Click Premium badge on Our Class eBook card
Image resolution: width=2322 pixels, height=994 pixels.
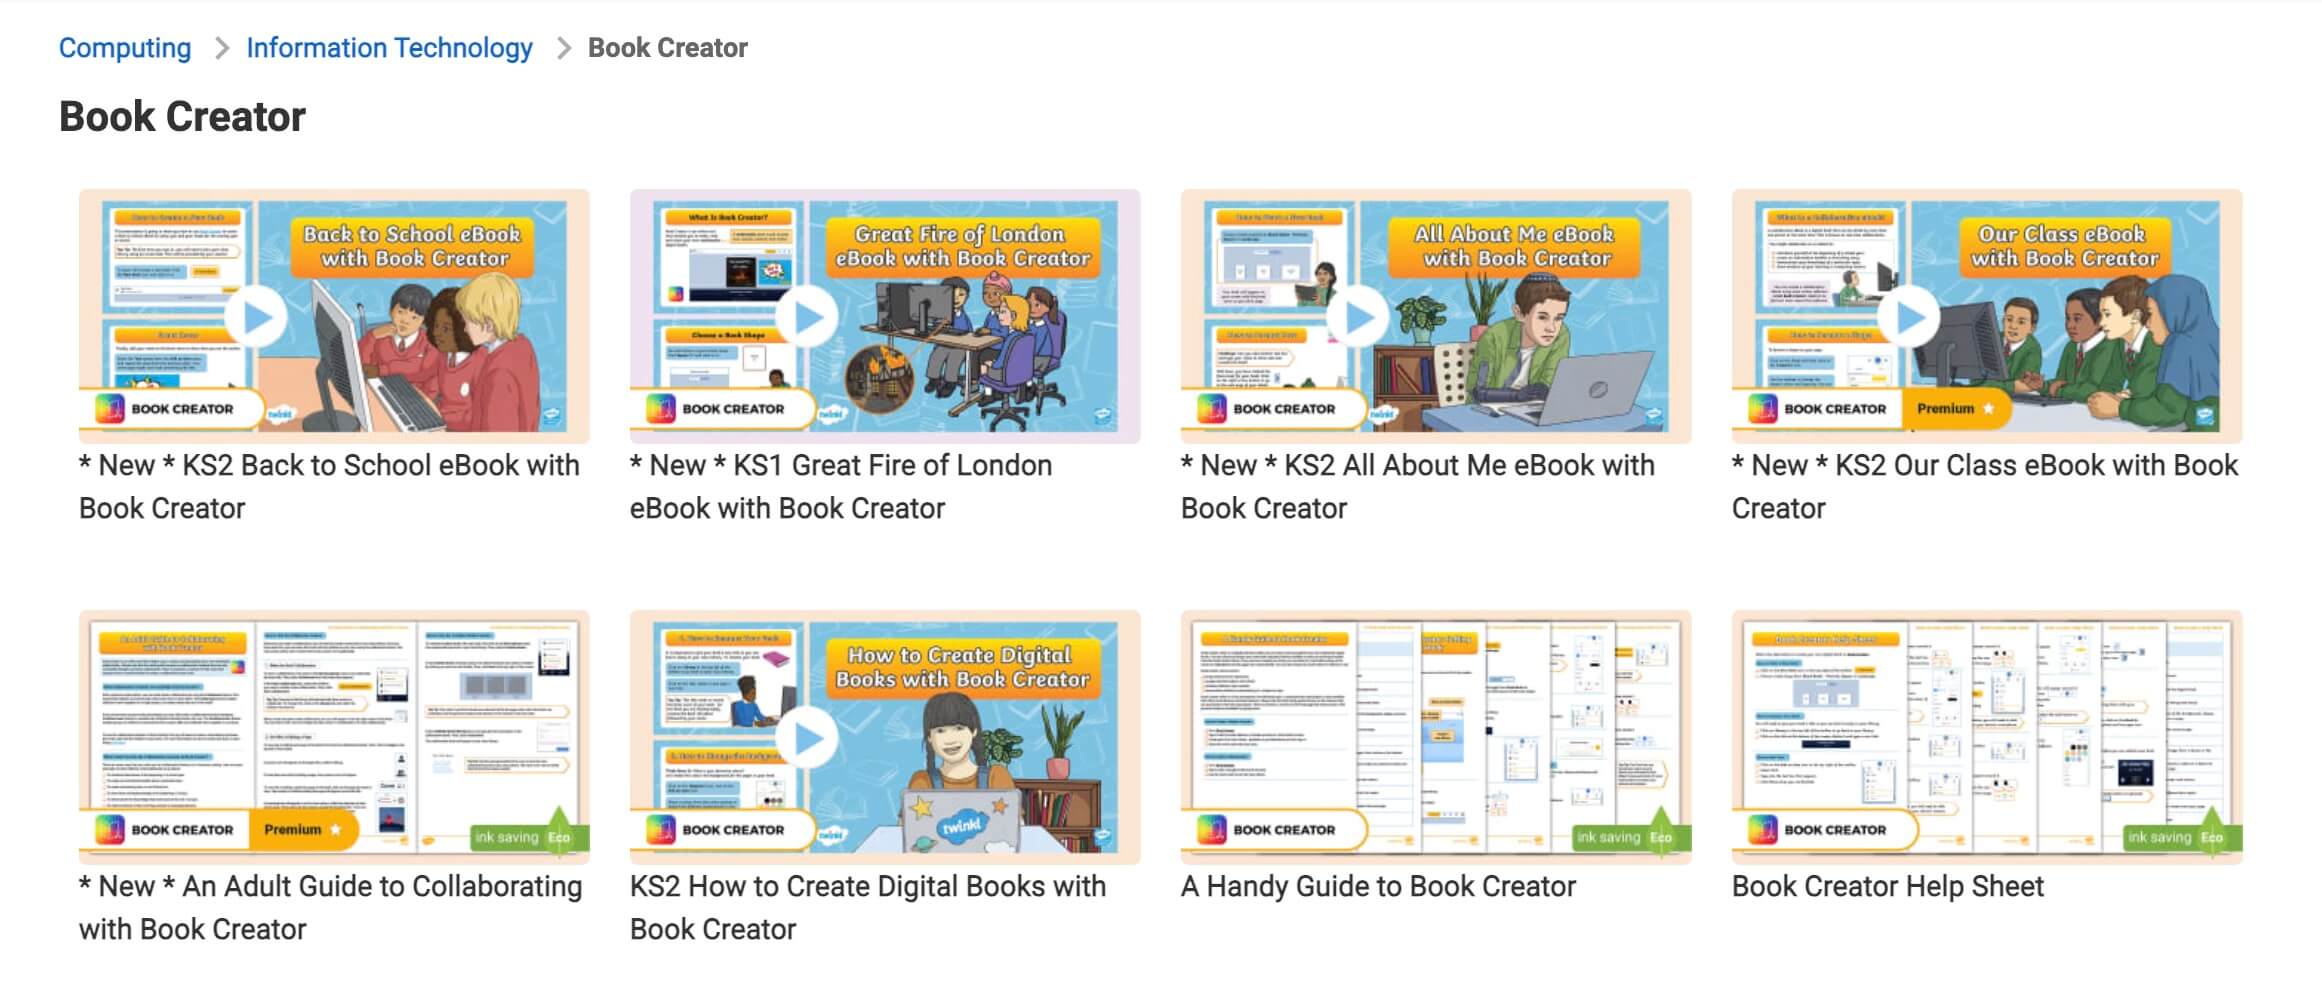pyautogui.click(x=1955, y=409)
